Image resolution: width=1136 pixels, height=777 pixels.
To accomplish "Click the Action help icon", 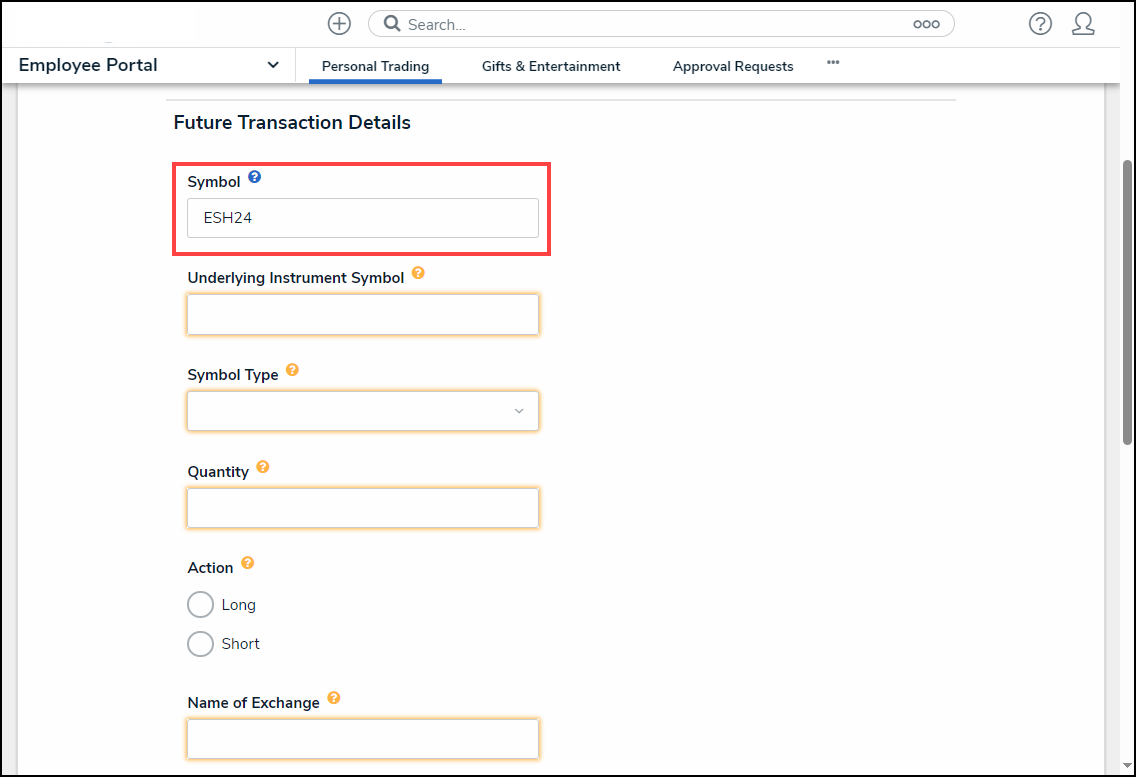I will [247, 564].
